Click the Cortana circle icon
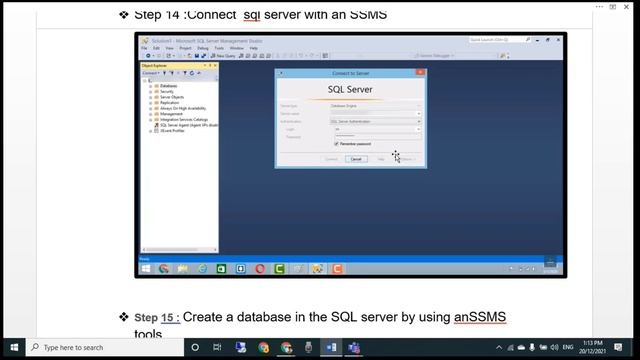640x360 pixels. (195, 347)
